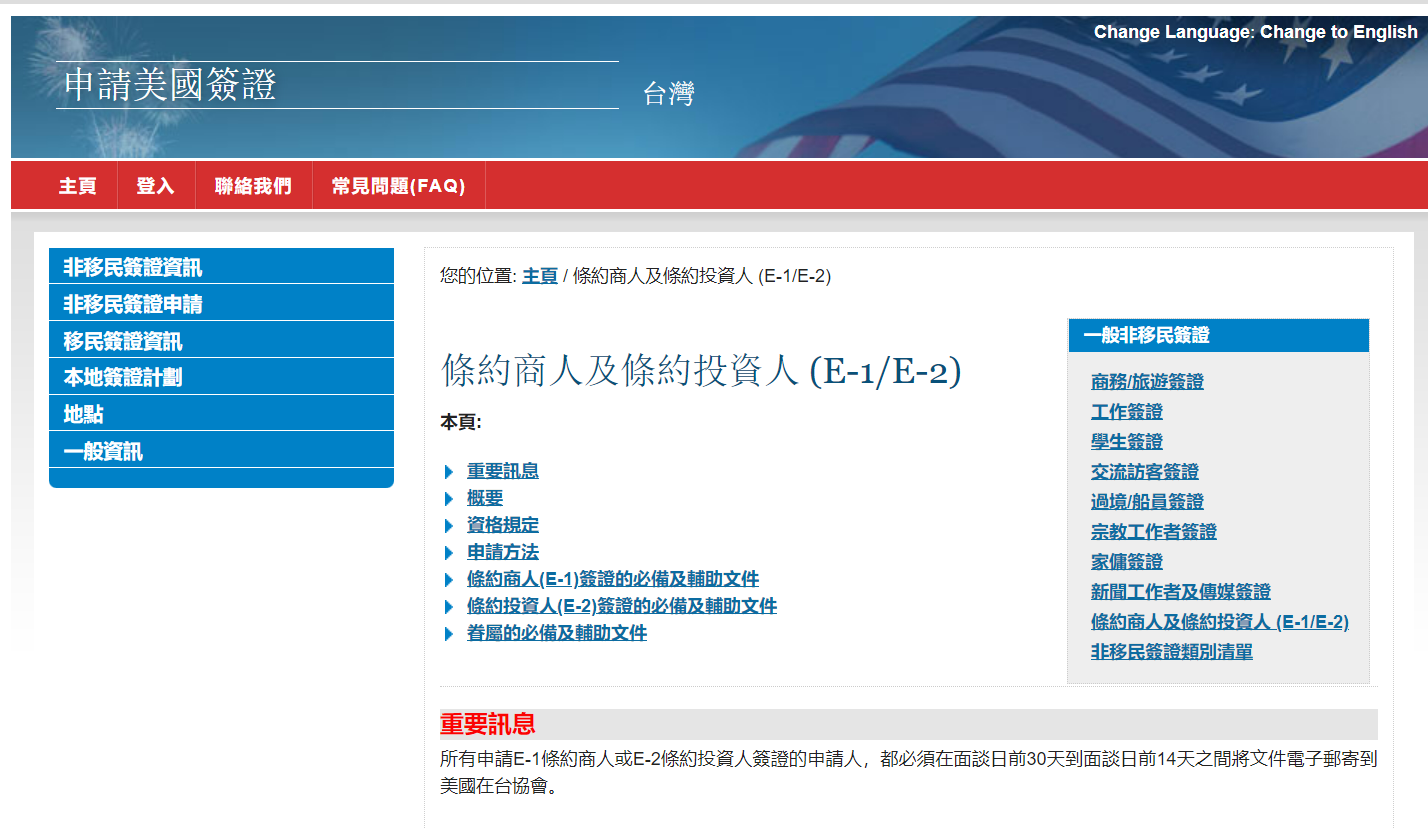Open the 主頁 tab in red navigation bar
The height and width of the screenshot is (828, 1428).
[x=77, y=186]
